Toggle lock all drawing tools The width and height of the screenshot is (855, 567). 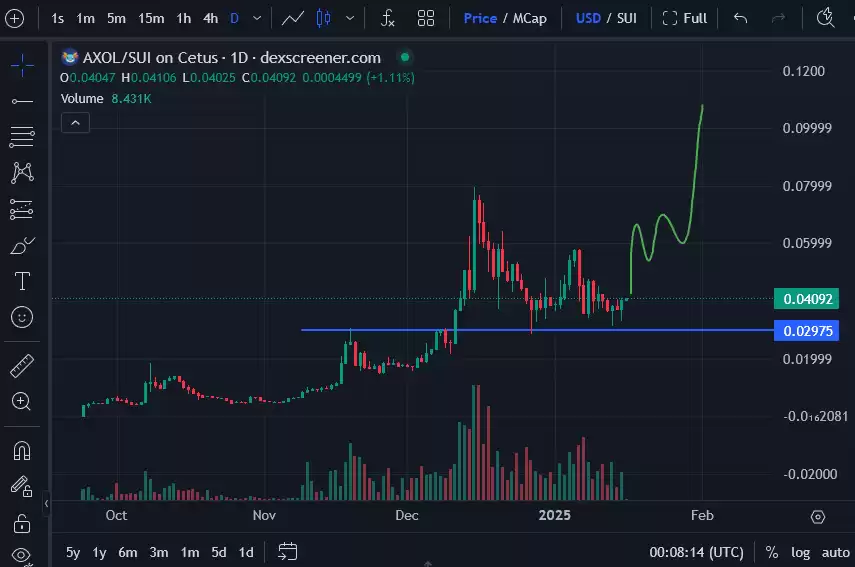click(x=22, y=523)
